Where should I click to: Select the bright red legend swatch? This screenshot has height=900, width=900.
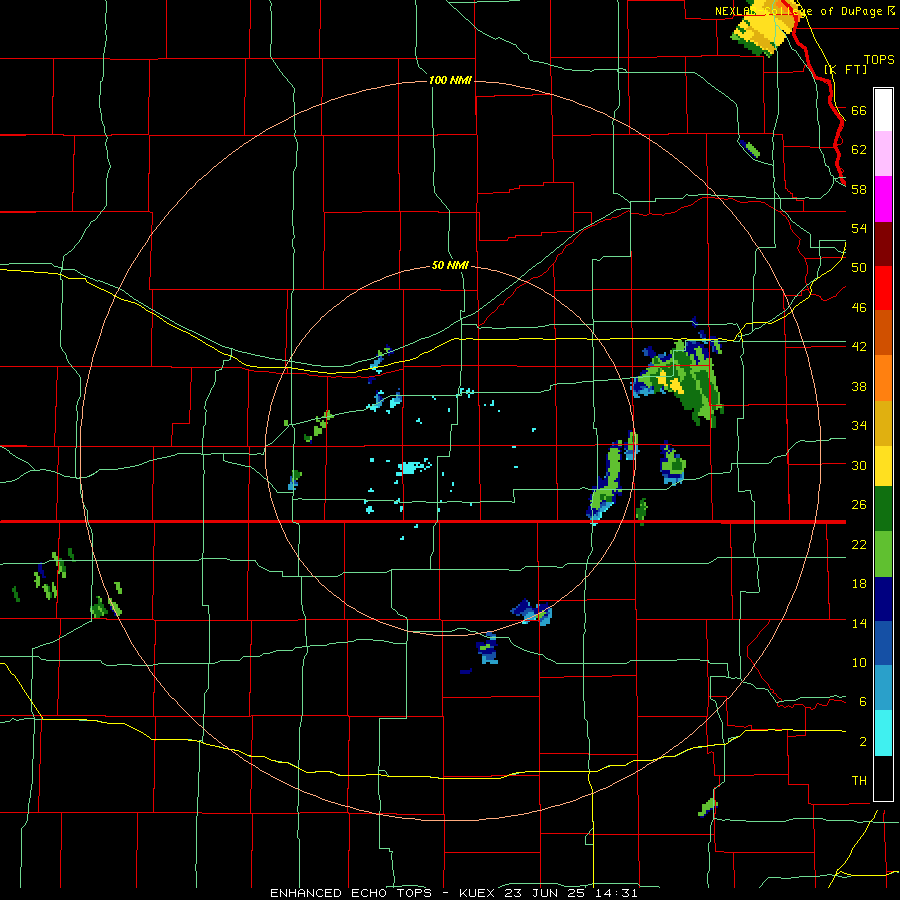pos(883,288)
